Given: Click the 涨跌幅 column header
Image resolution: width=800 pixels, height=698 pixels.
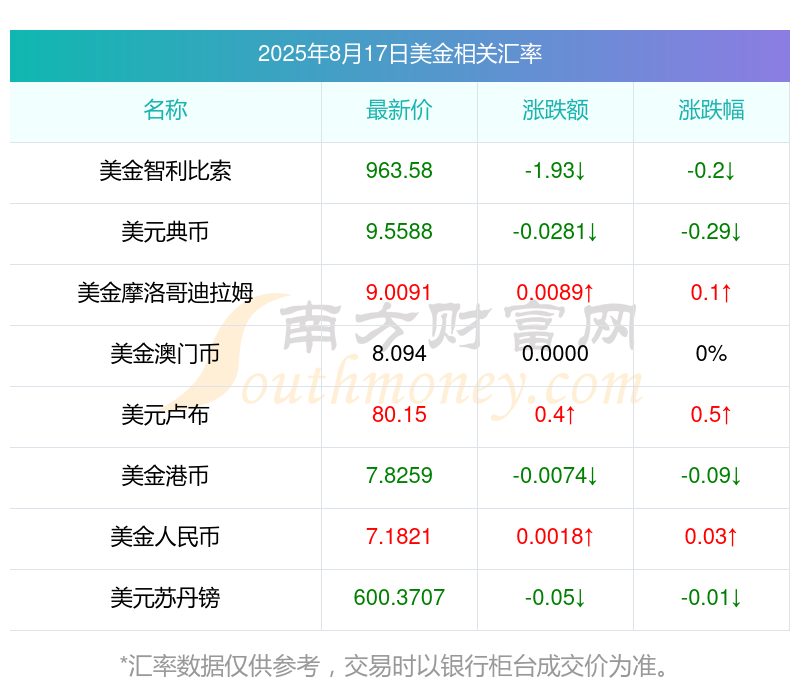Looking at the screenshot, I should [711, 110].
